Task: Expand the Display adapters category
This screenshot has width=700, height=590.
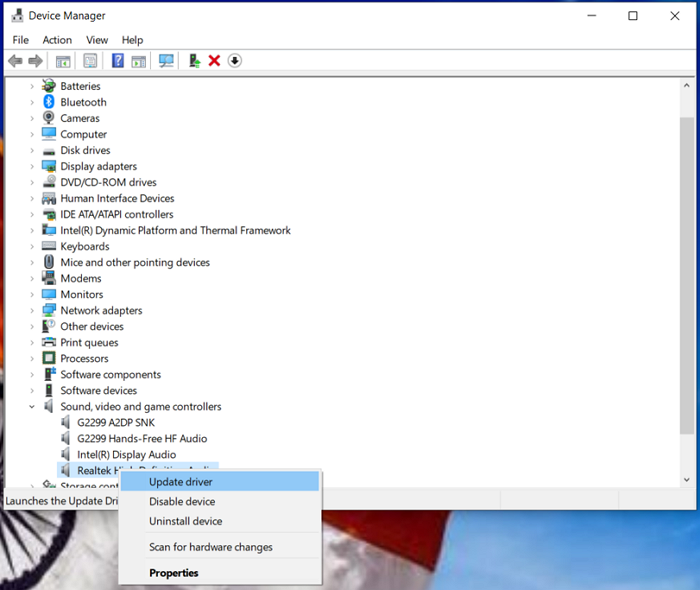Action: (x=32, y=167)
